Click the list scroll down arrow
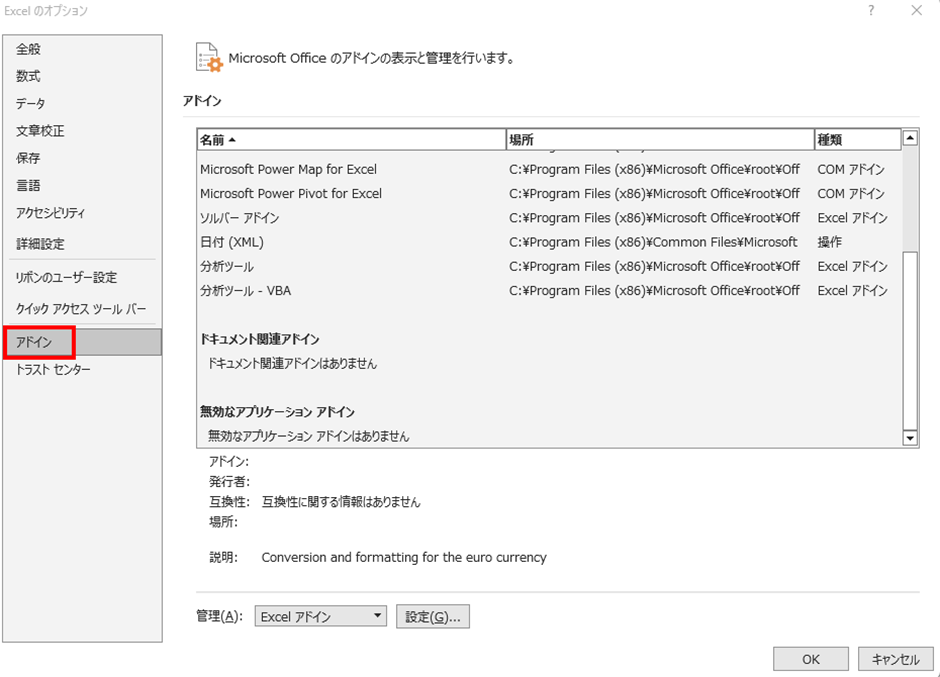Screen dimensions: 940x677 (x=910, y=437)
